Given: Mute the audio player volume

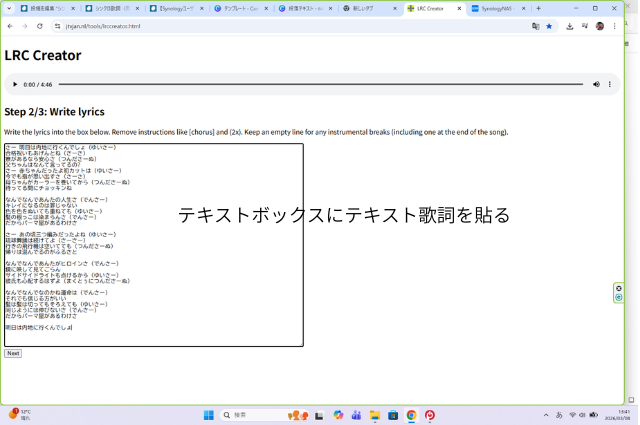Looking at the screenshot, I should tap(596, 85).
